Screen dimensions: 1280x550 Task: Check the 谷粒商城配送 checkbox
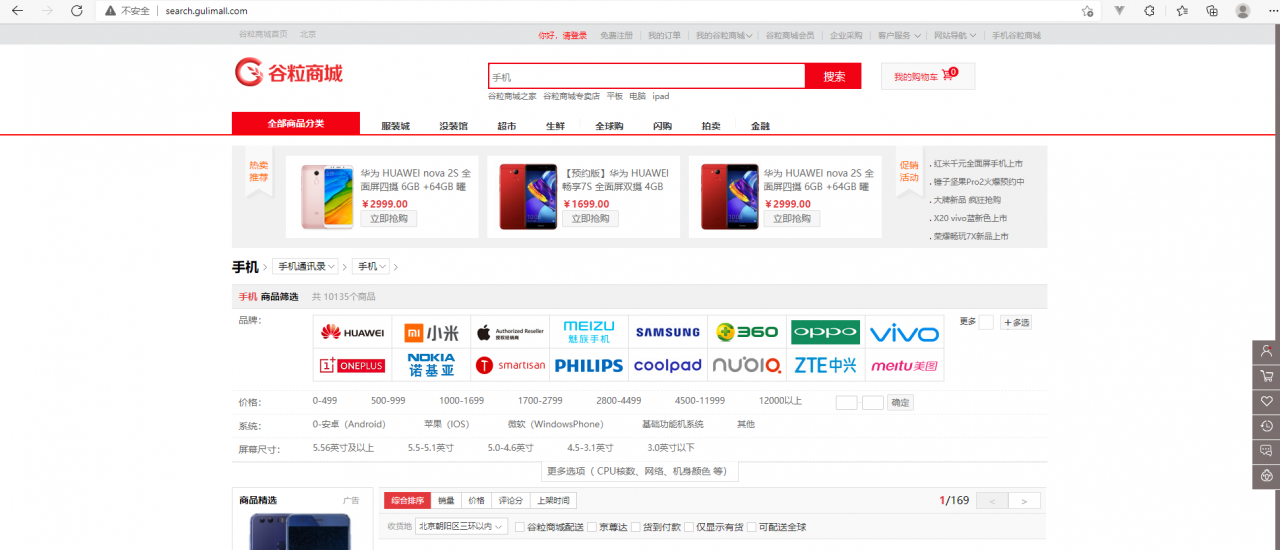click(519, 527)
